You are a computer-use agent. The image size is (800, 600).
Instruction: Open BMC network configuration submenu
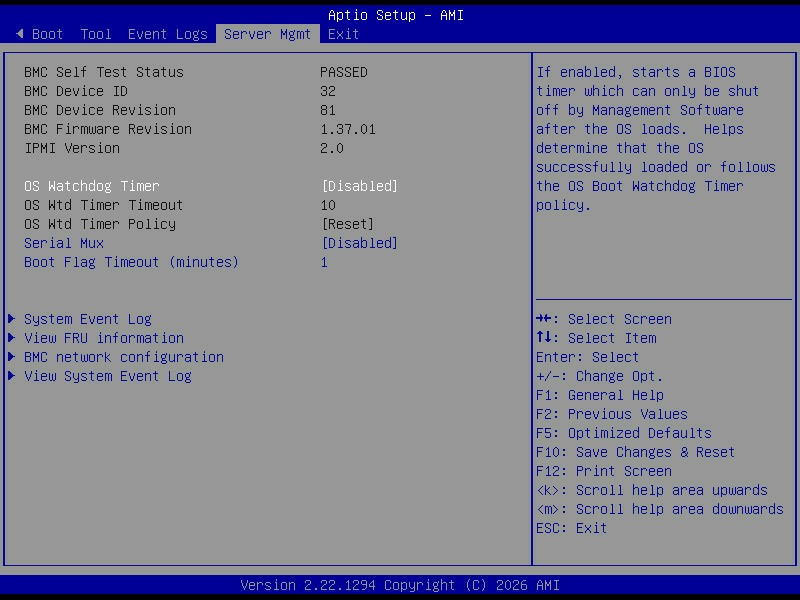click(x=124, y=357)
